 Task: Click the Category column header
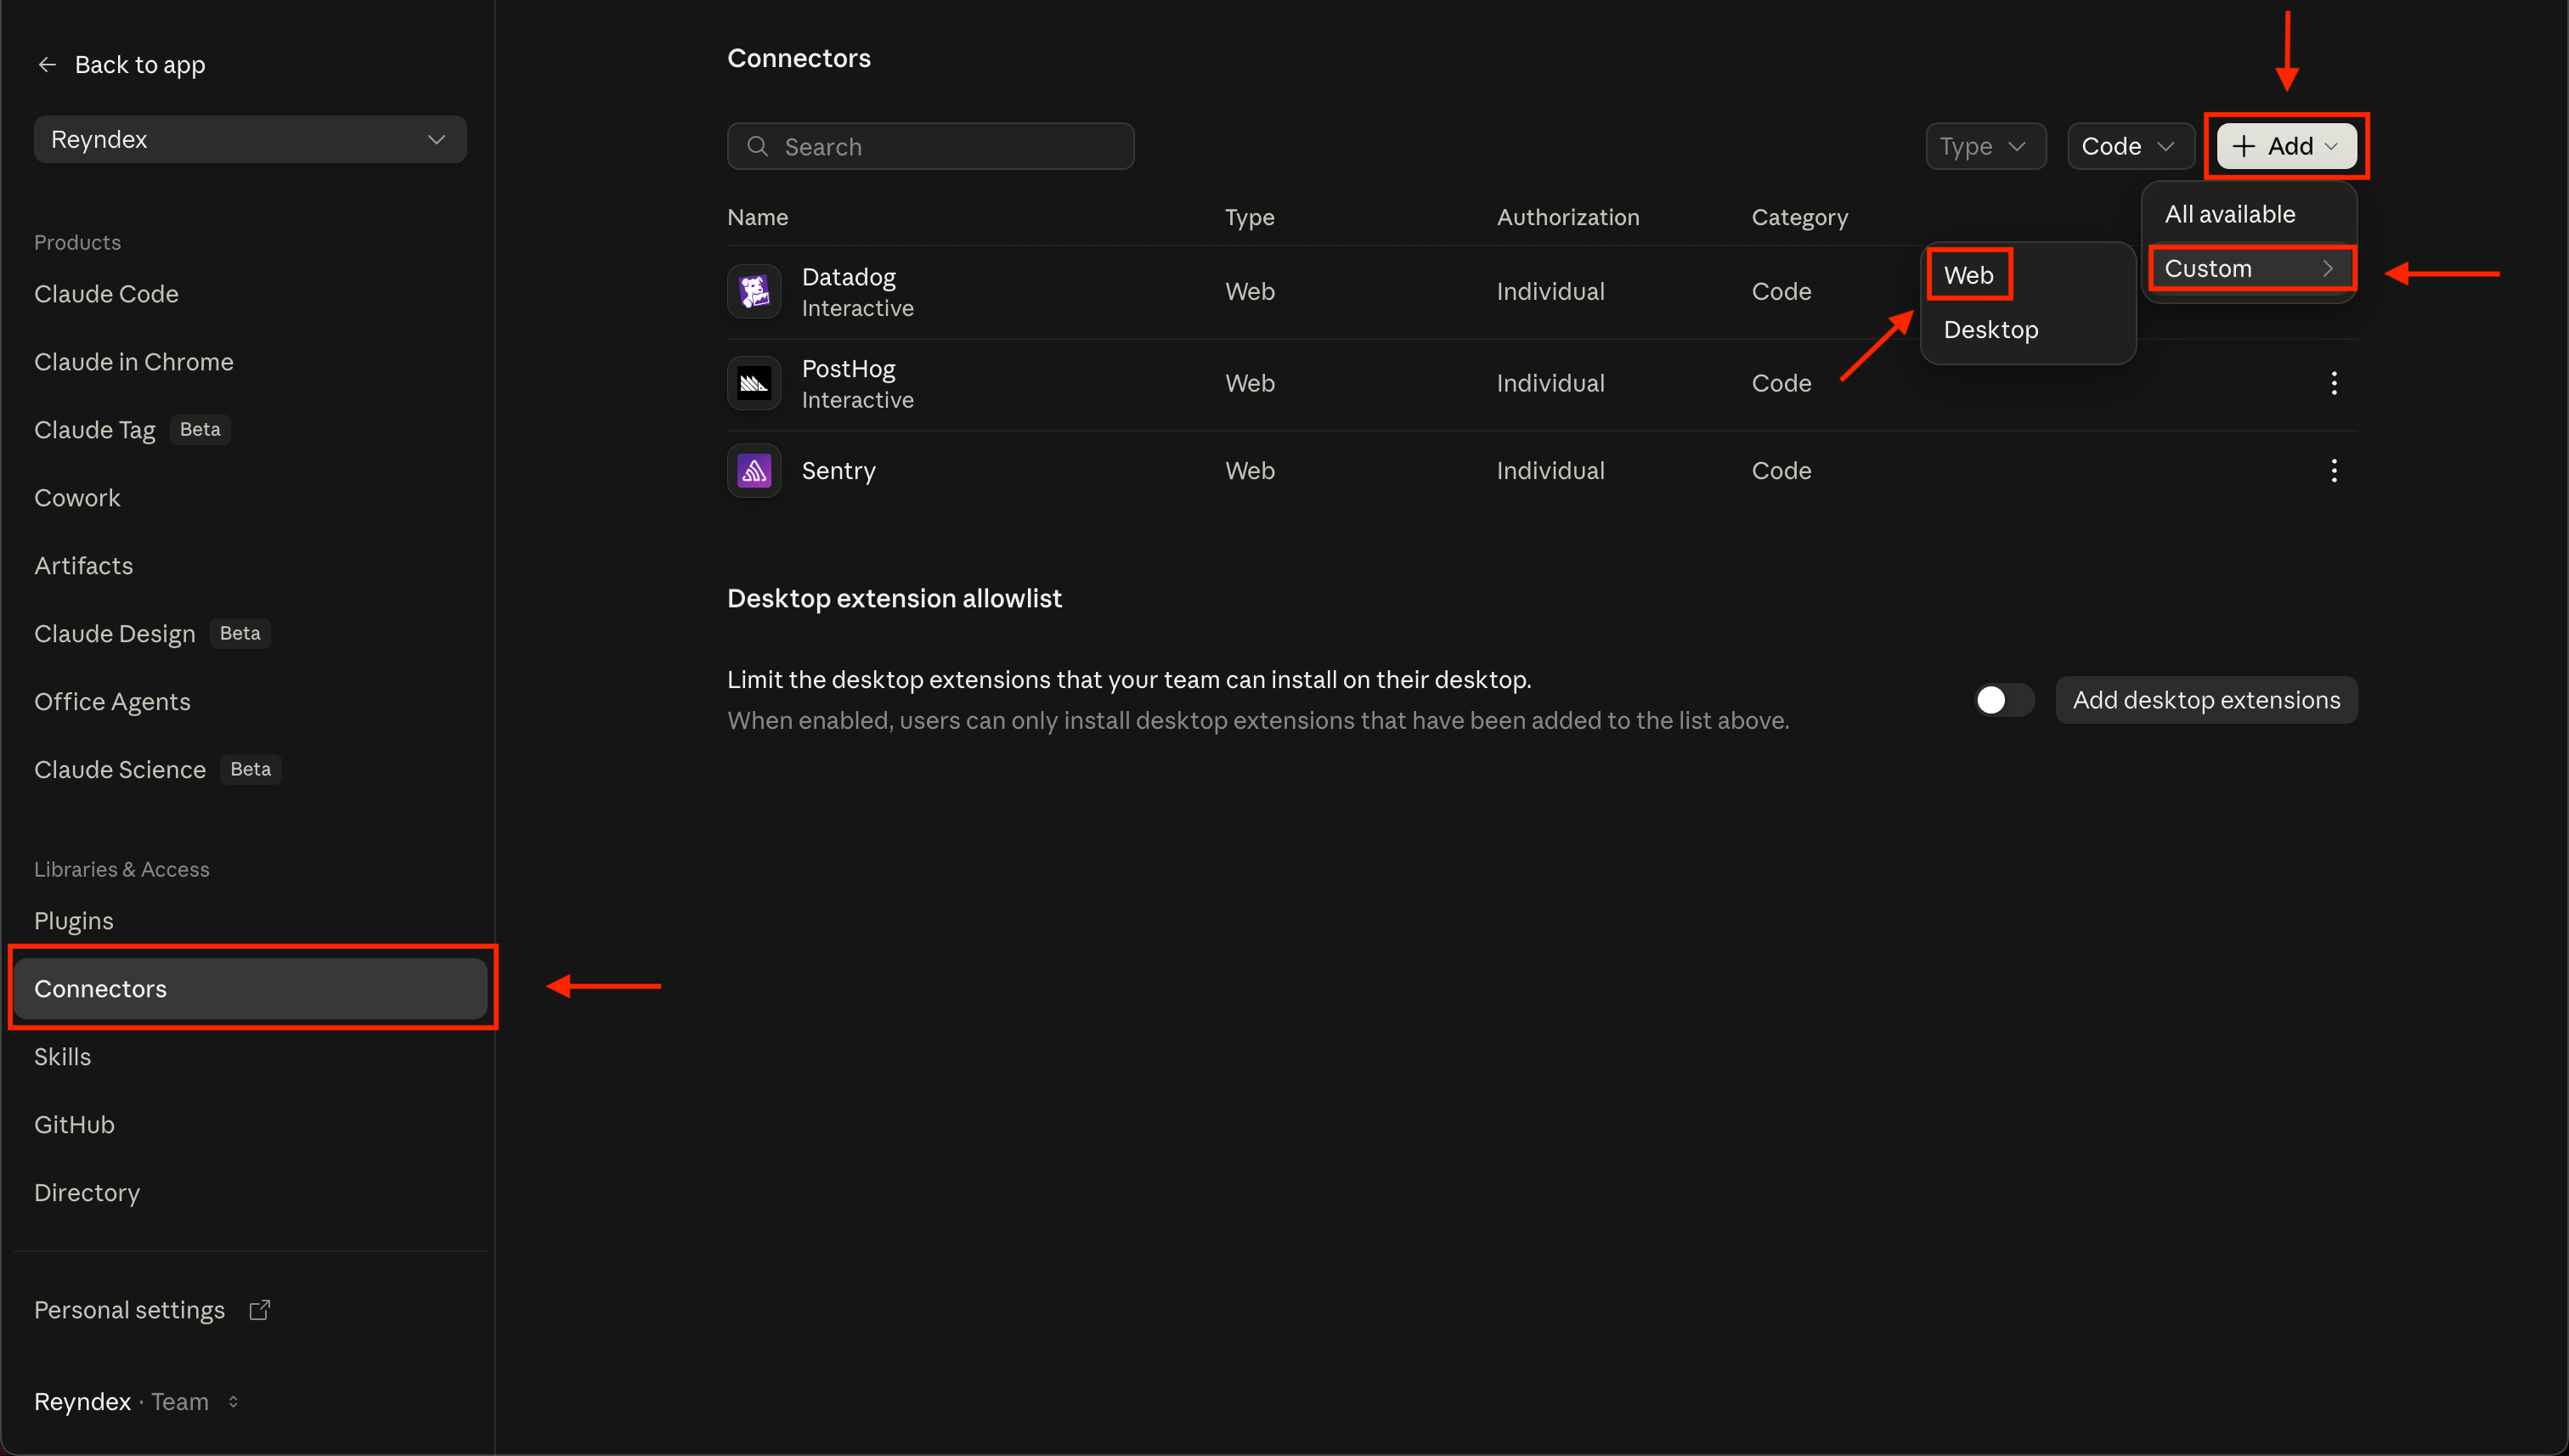[1799, 218]
